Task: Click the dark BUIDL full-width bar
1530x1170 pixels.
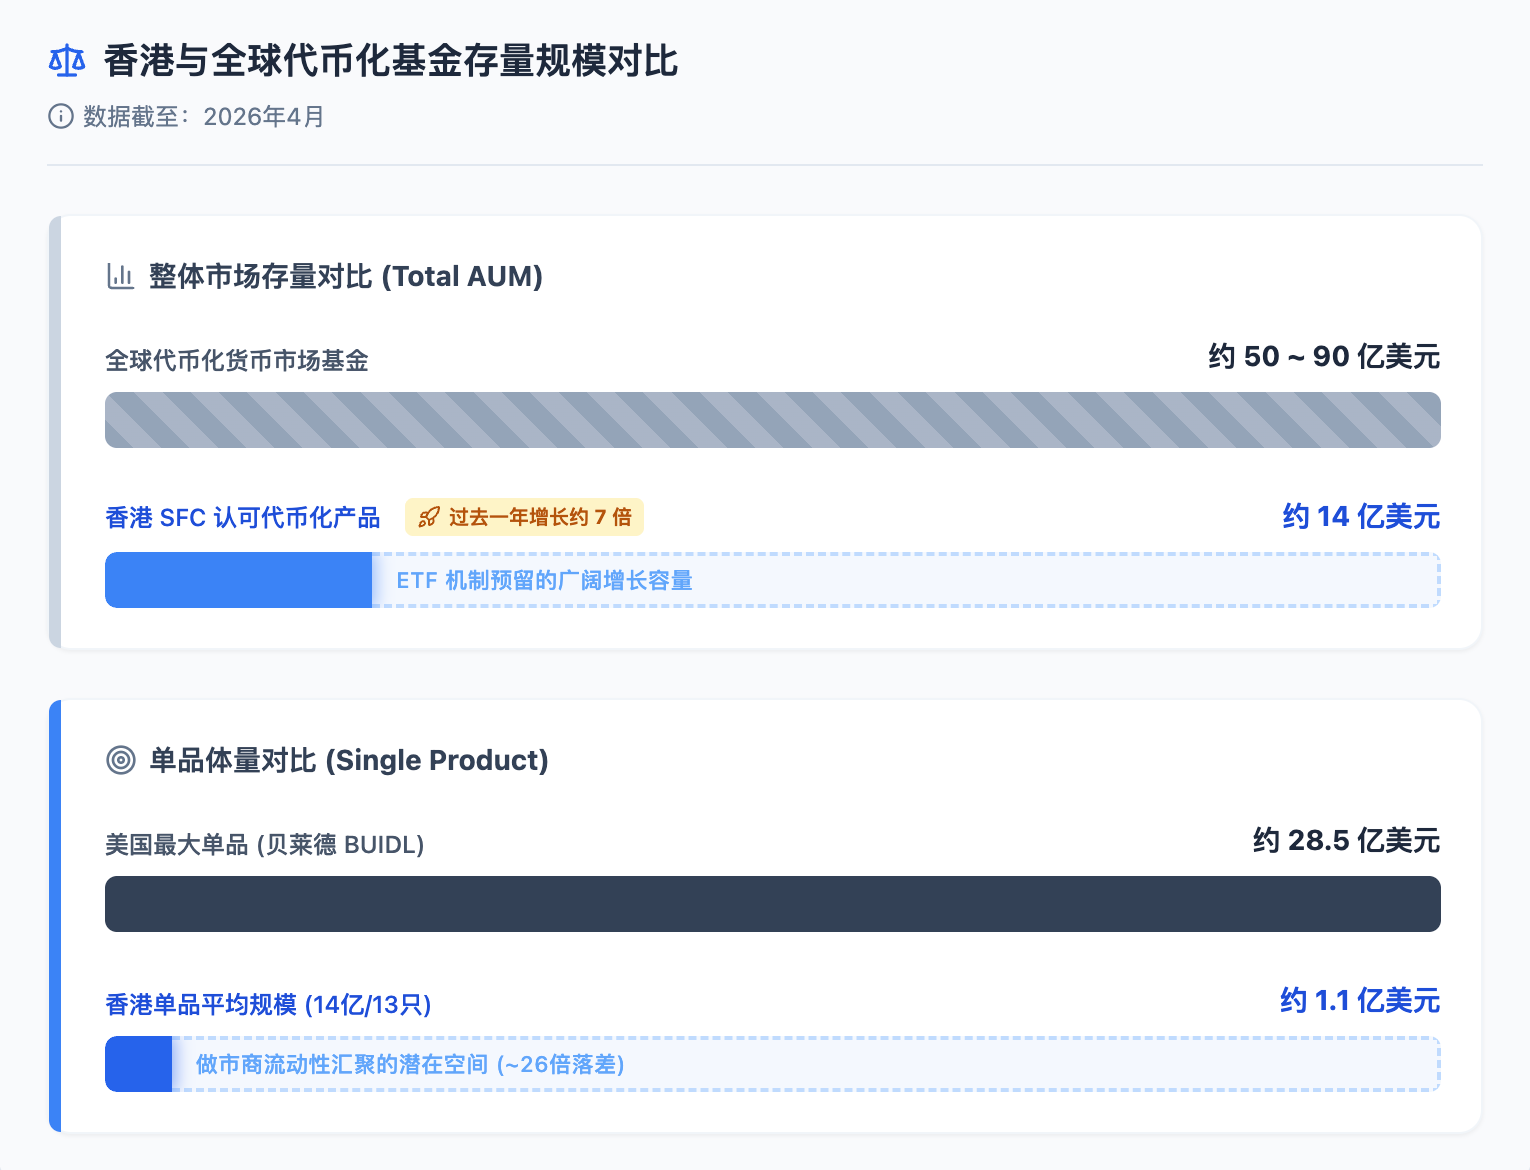Action: 772,904
